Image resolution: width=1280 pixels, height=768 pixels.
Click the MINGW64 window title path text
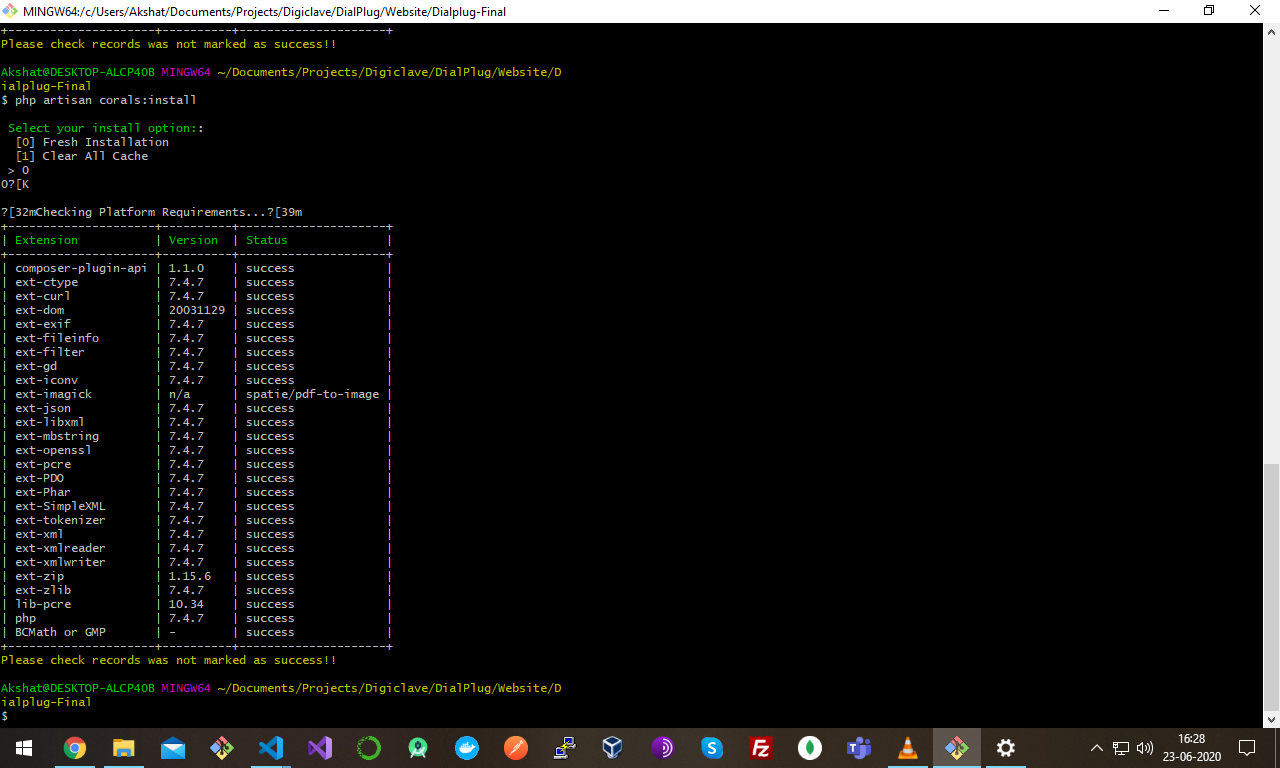tap(265, 12)
